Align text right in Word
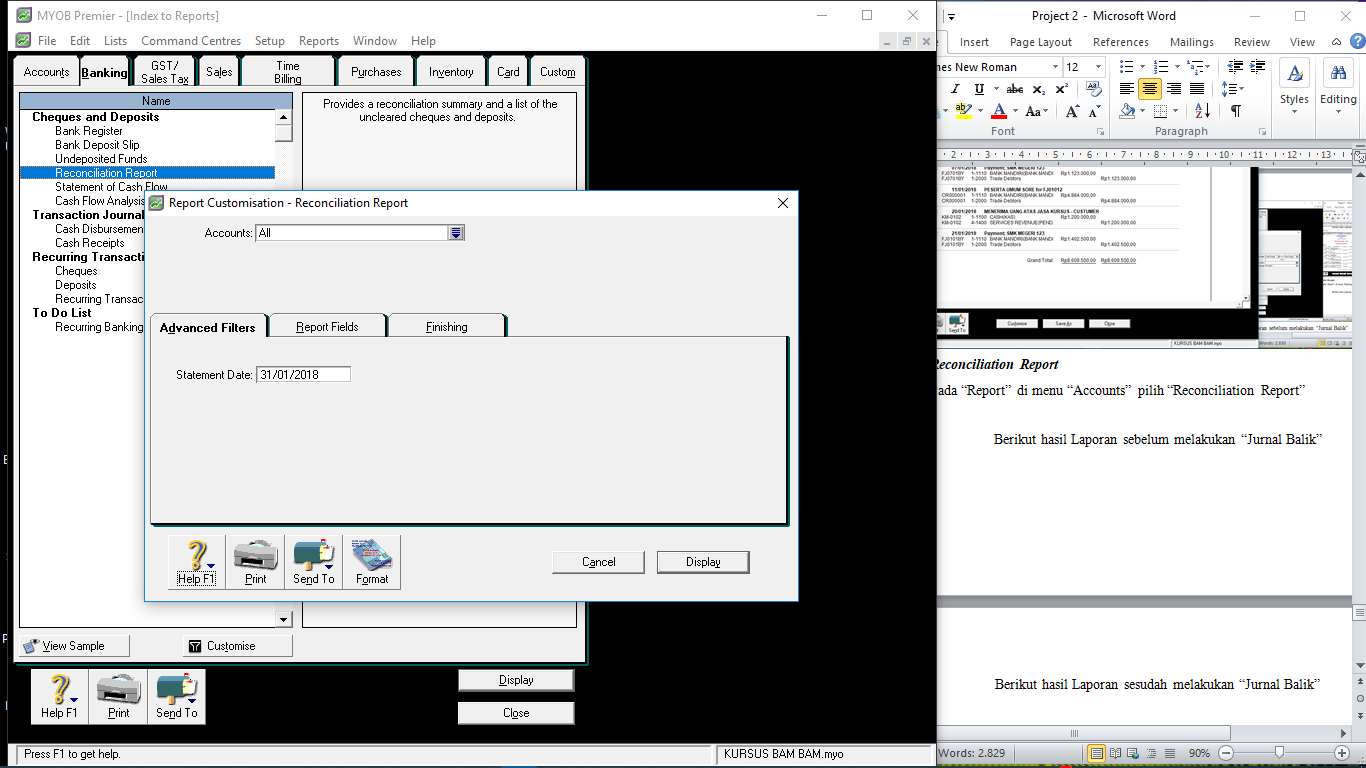This screenshot has height=768, width=1366. point(1173,89)
